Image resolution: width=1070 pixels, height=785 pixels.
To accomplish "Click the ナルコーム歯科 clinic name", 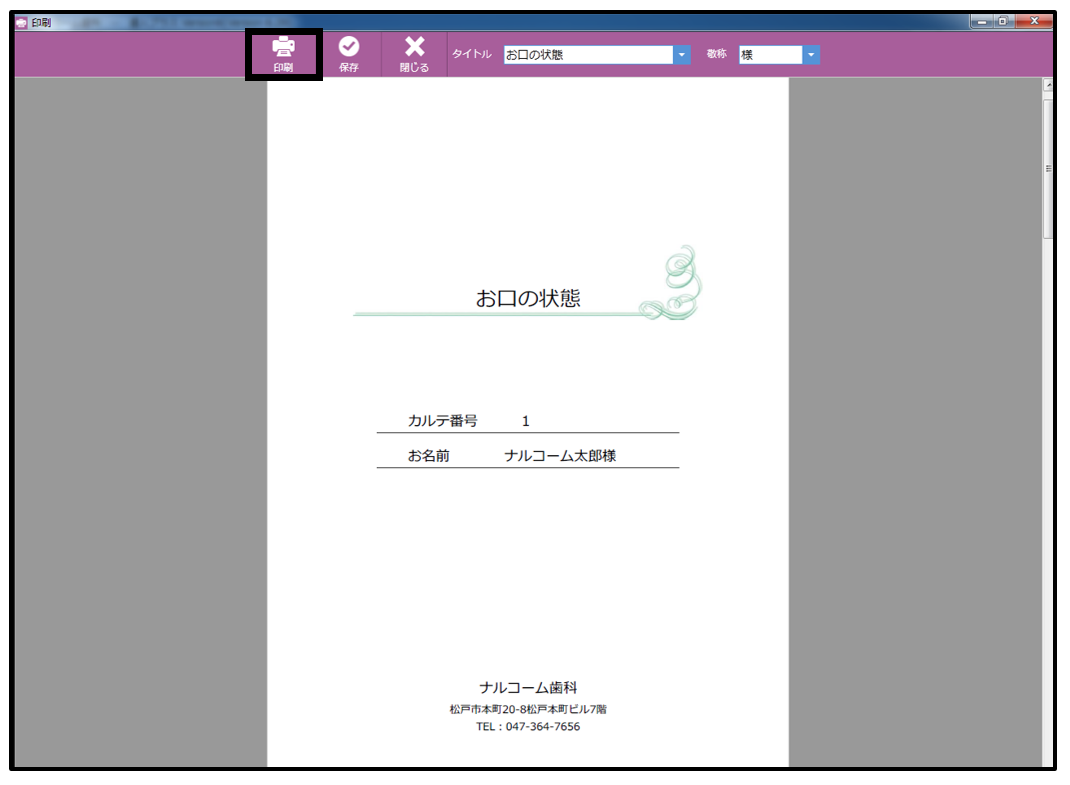I will point(528,687).
